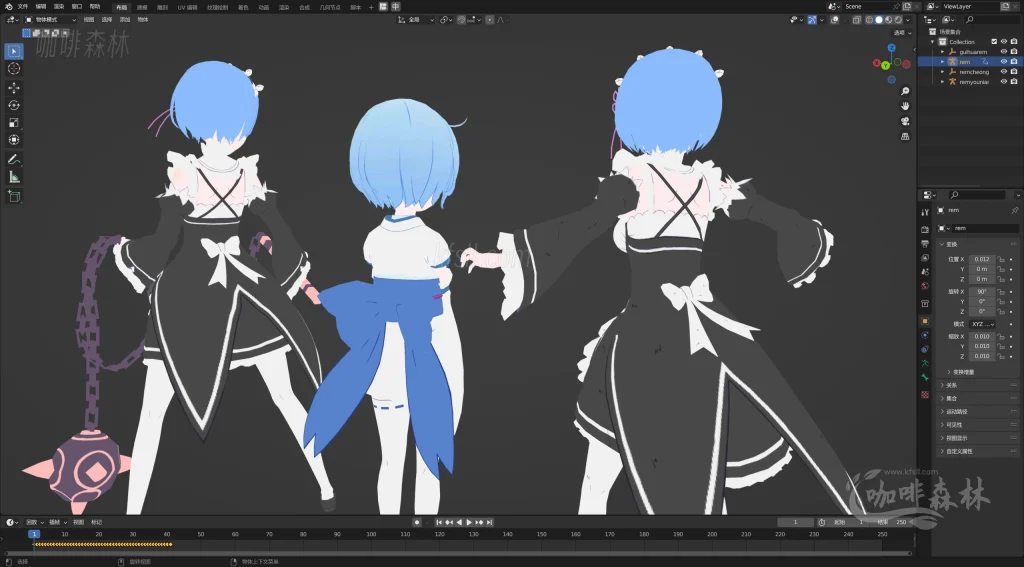Select the Add Cube tool
This screenshot has height=567, width=1024.
(14, 196)
